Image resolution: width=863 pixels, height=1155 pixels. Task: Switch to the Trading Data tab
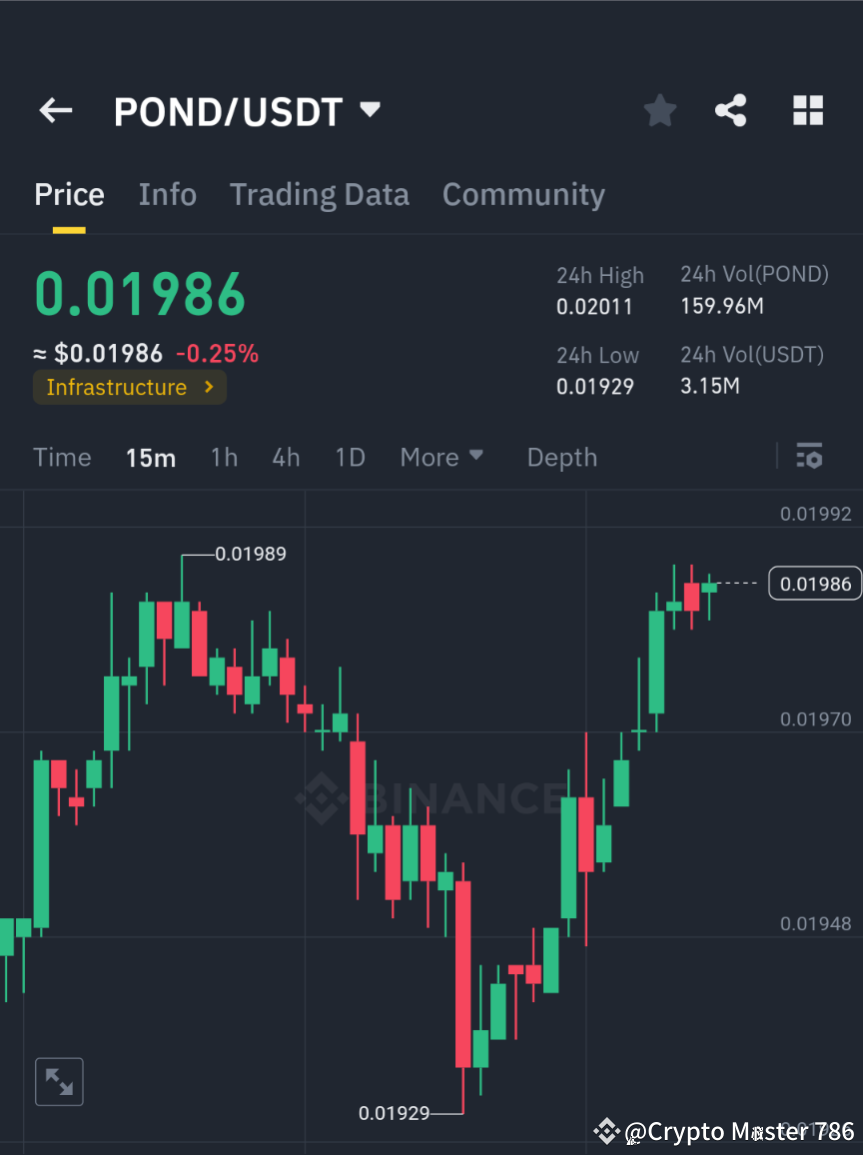[x=319, y=194]
